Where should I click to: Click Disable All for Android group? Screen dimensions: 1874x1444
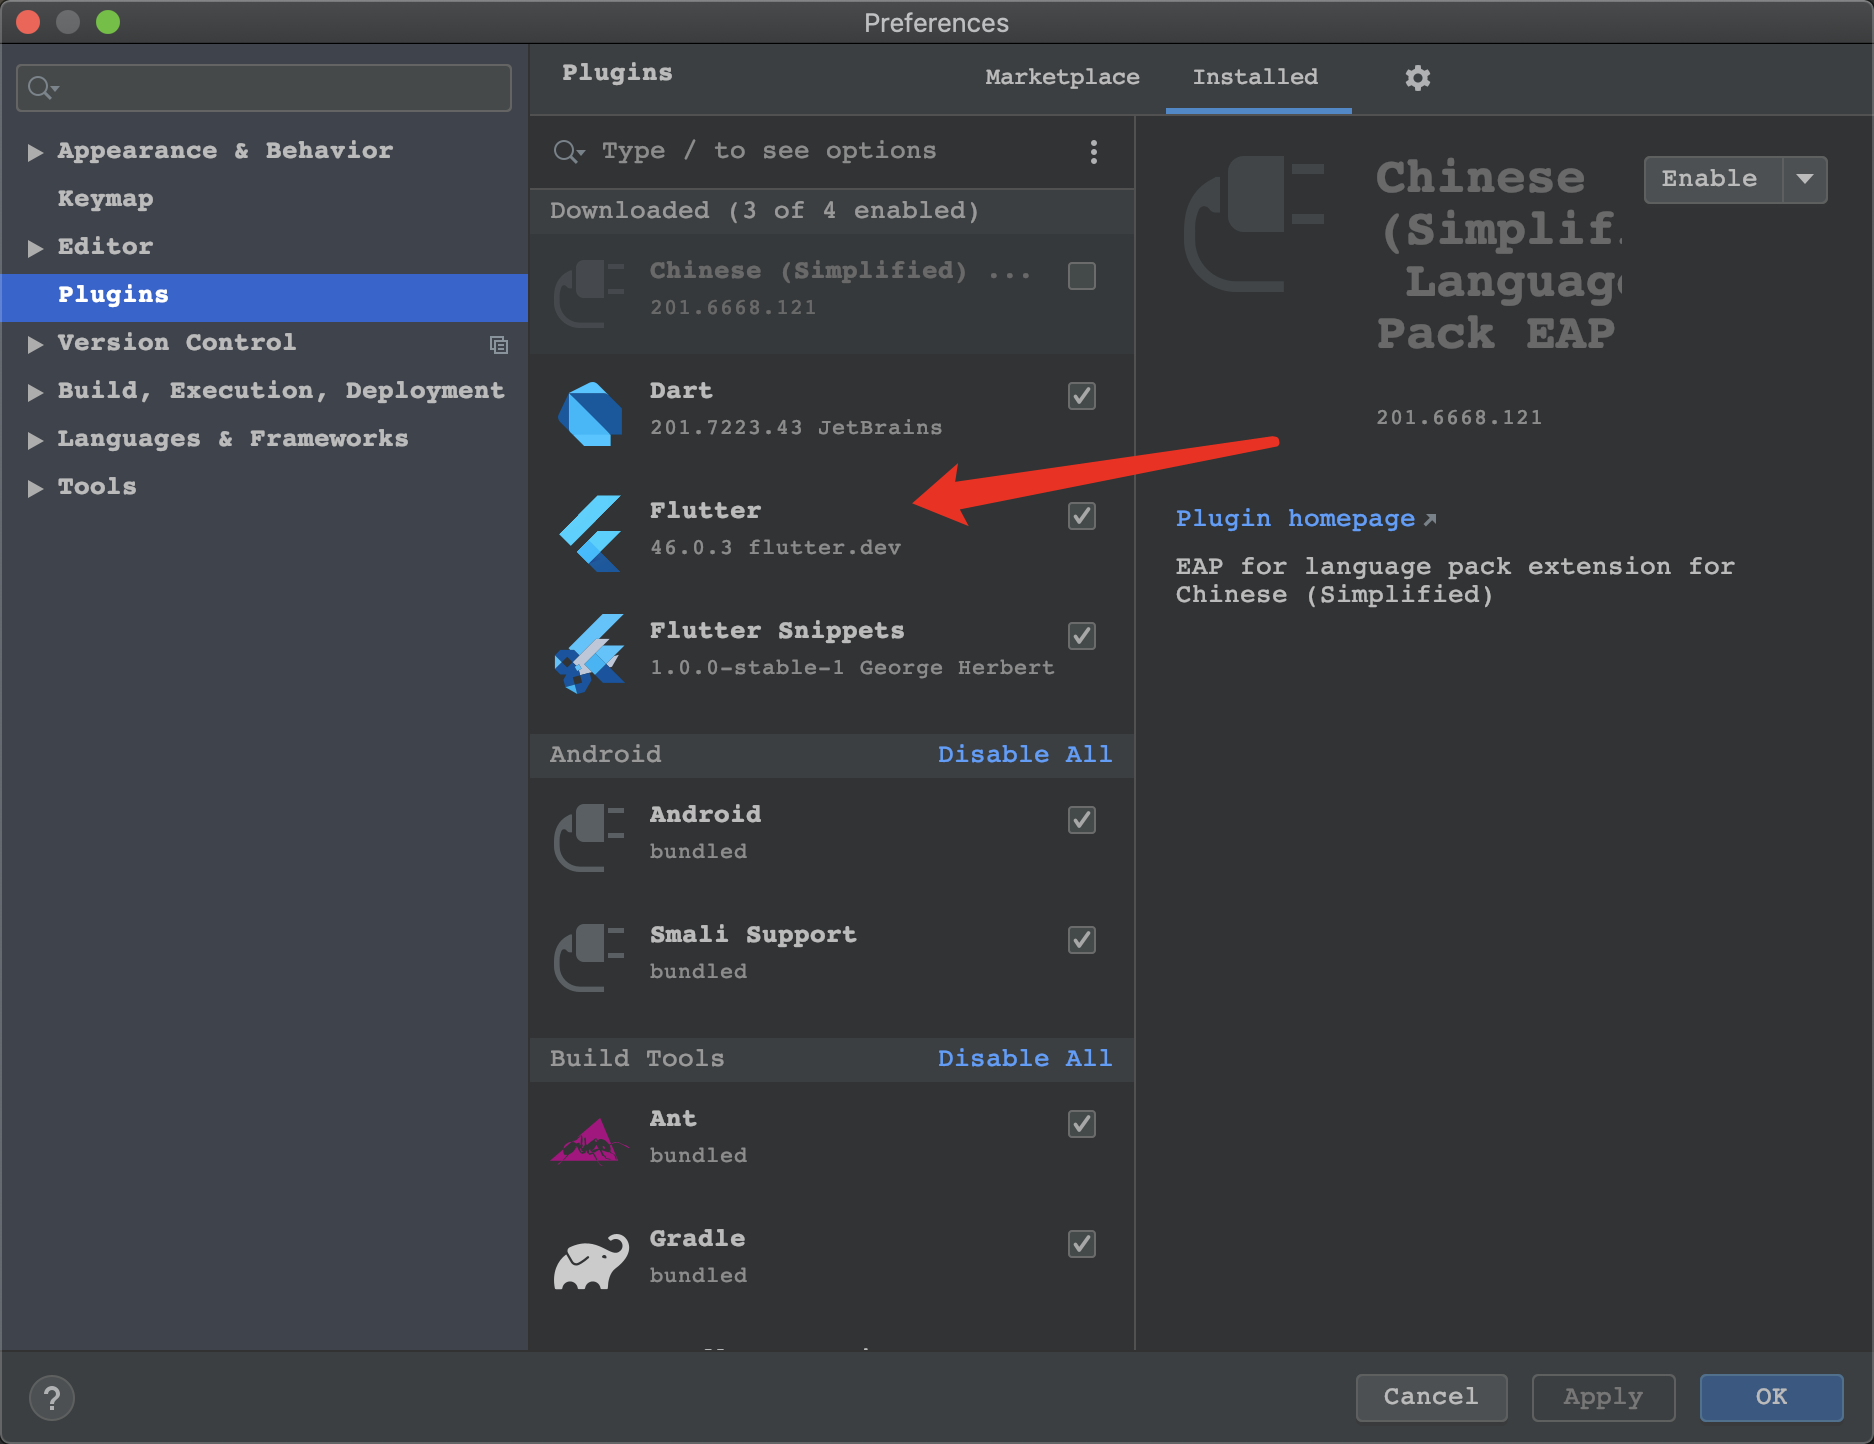coord(1024,755)
